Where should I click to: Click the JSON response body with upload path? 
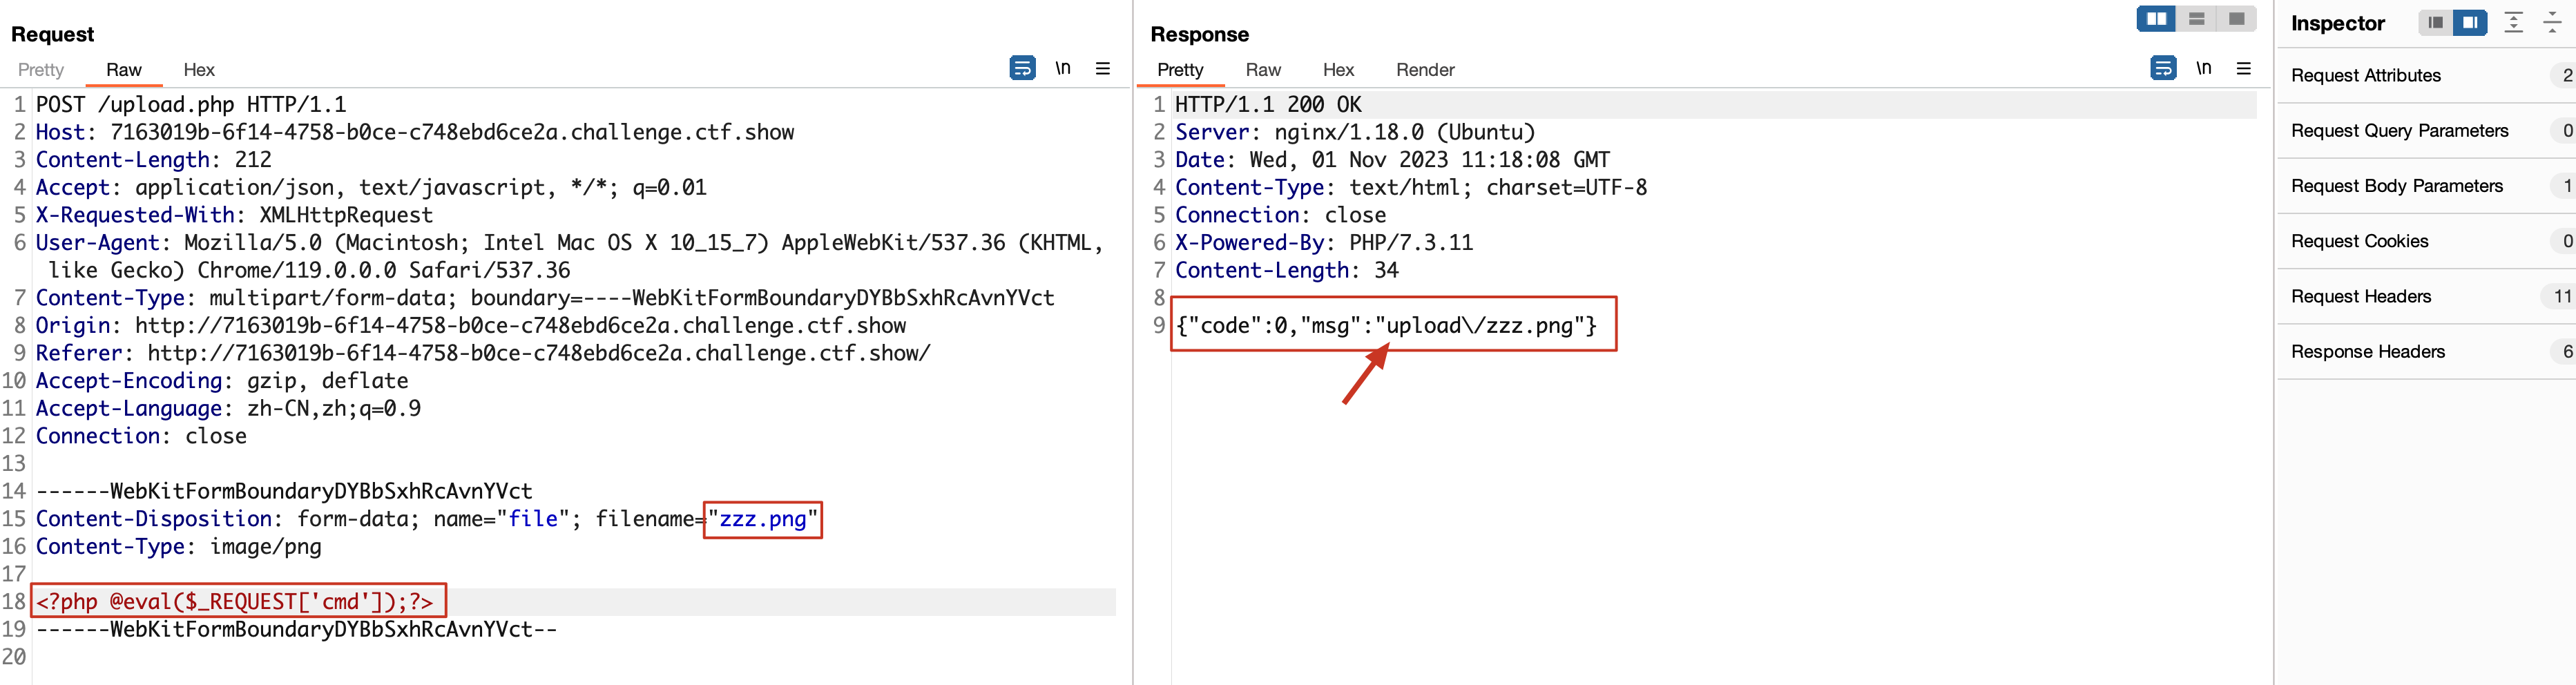coord(1387,326)
